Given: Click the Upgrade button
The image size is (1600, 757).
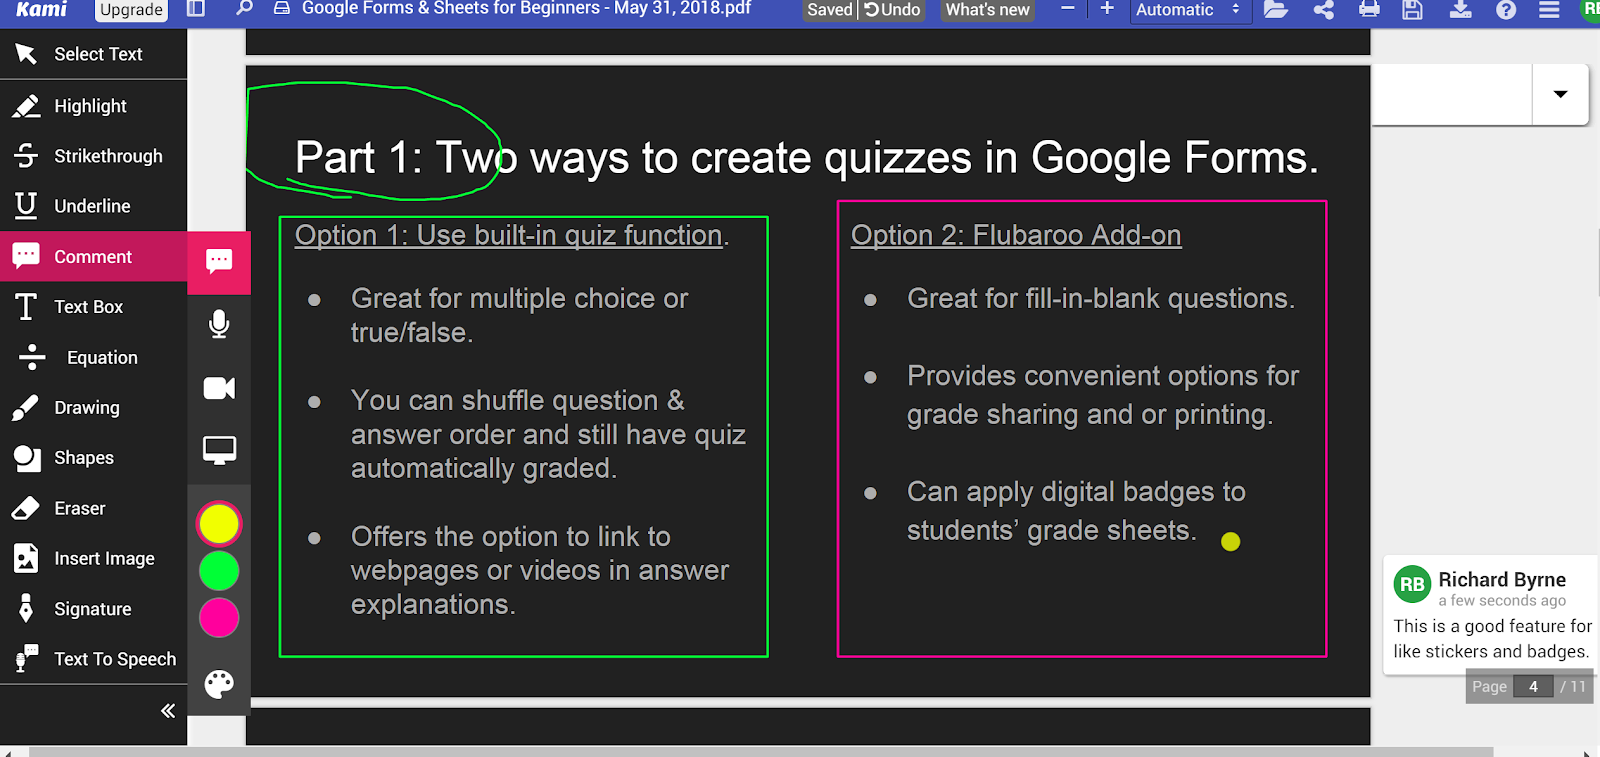Looking at the screenshot, I should click(131, 10).
